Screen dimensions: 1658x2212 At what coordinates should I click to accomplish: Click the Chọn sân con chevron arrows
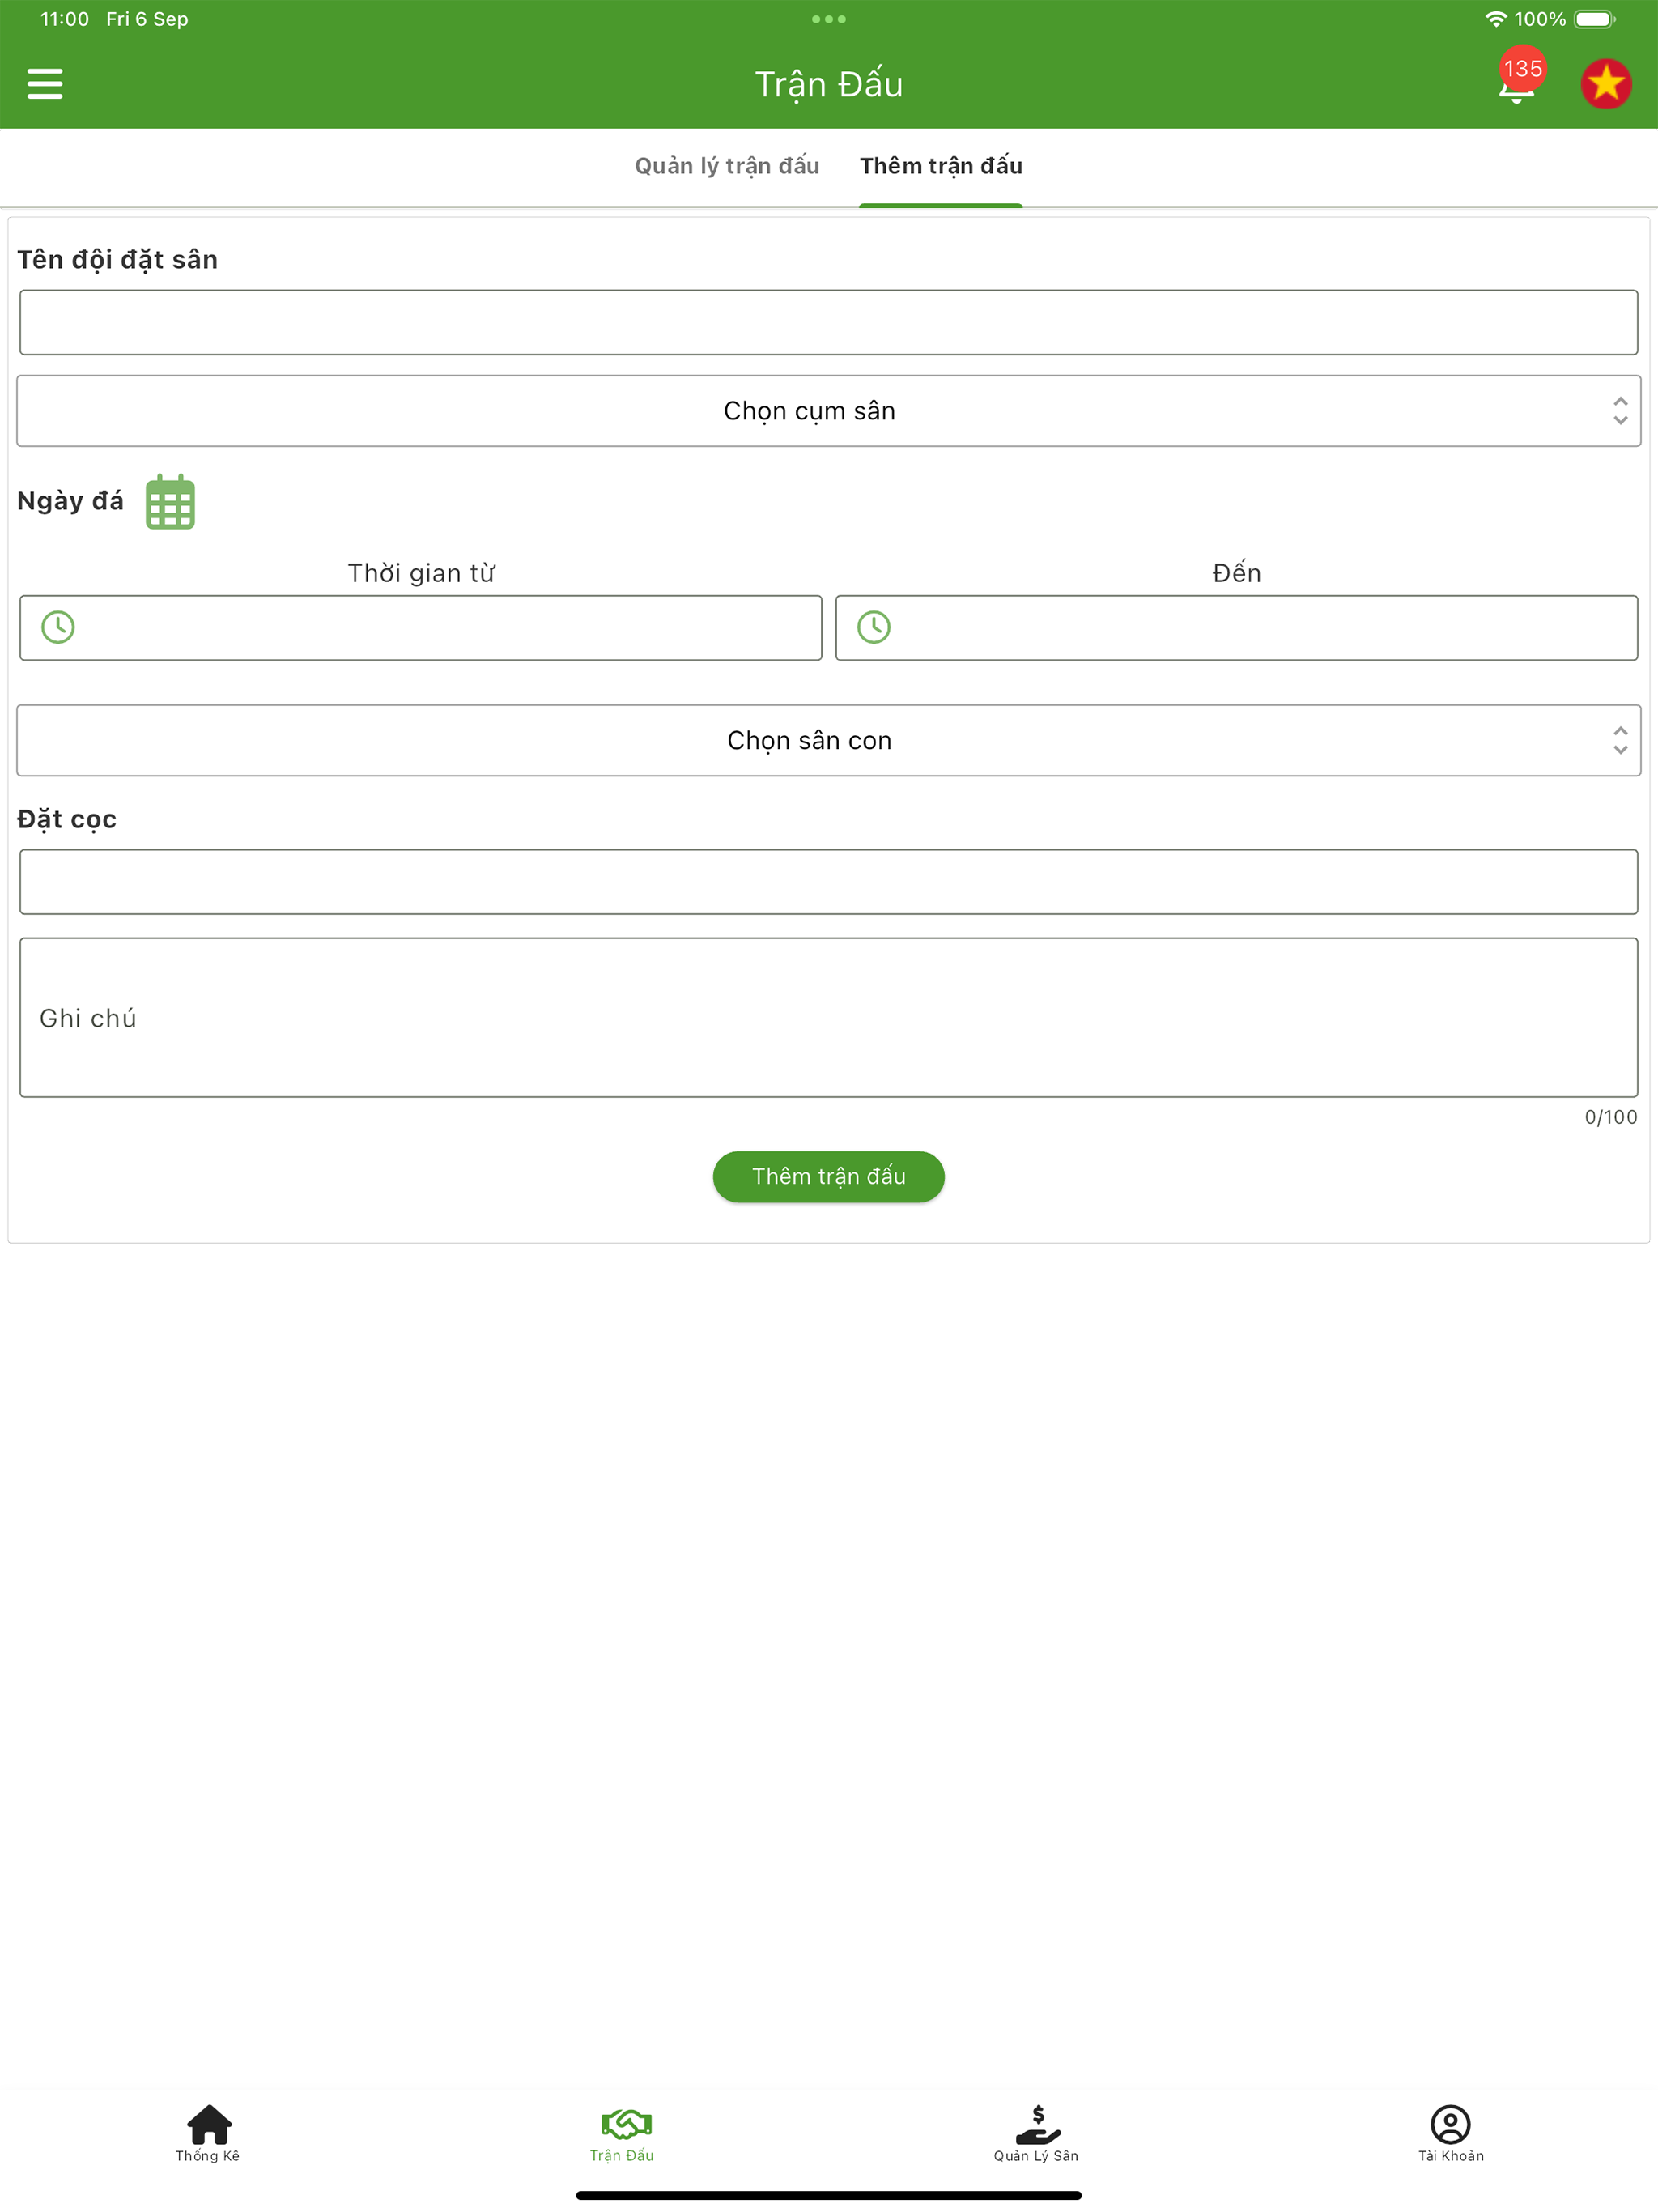pyautogui.click(x=1620, y=741)
